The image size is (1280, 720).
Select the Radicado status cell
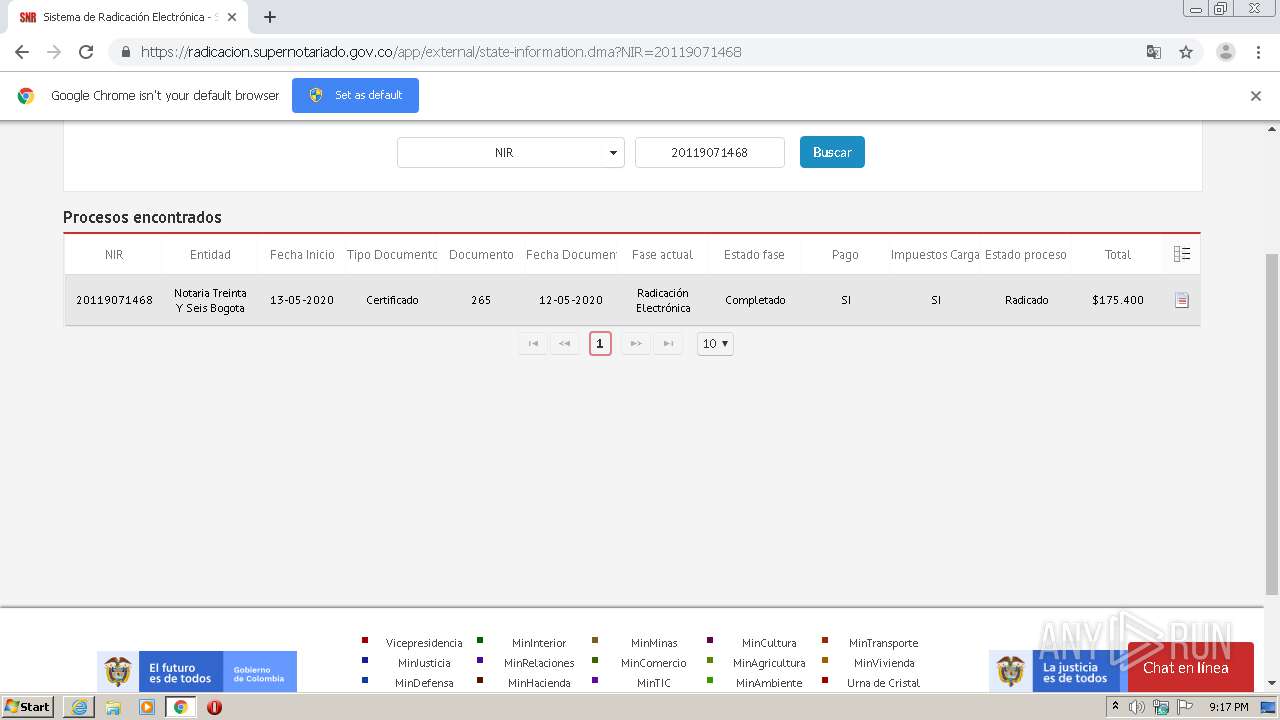(x=1027, y=300)
